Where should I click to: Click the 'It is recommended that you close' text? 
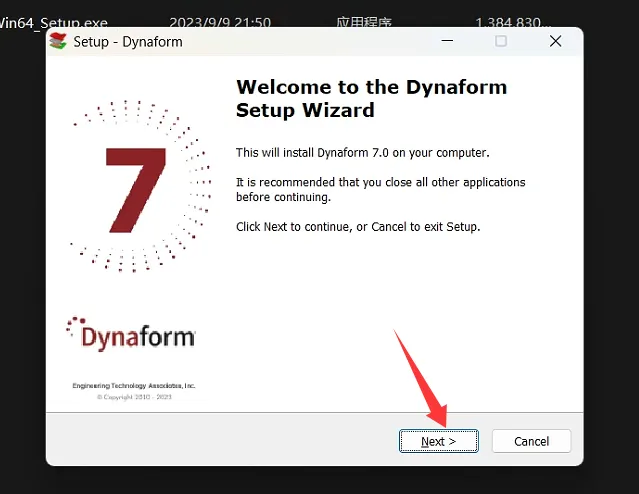(381, 190)
